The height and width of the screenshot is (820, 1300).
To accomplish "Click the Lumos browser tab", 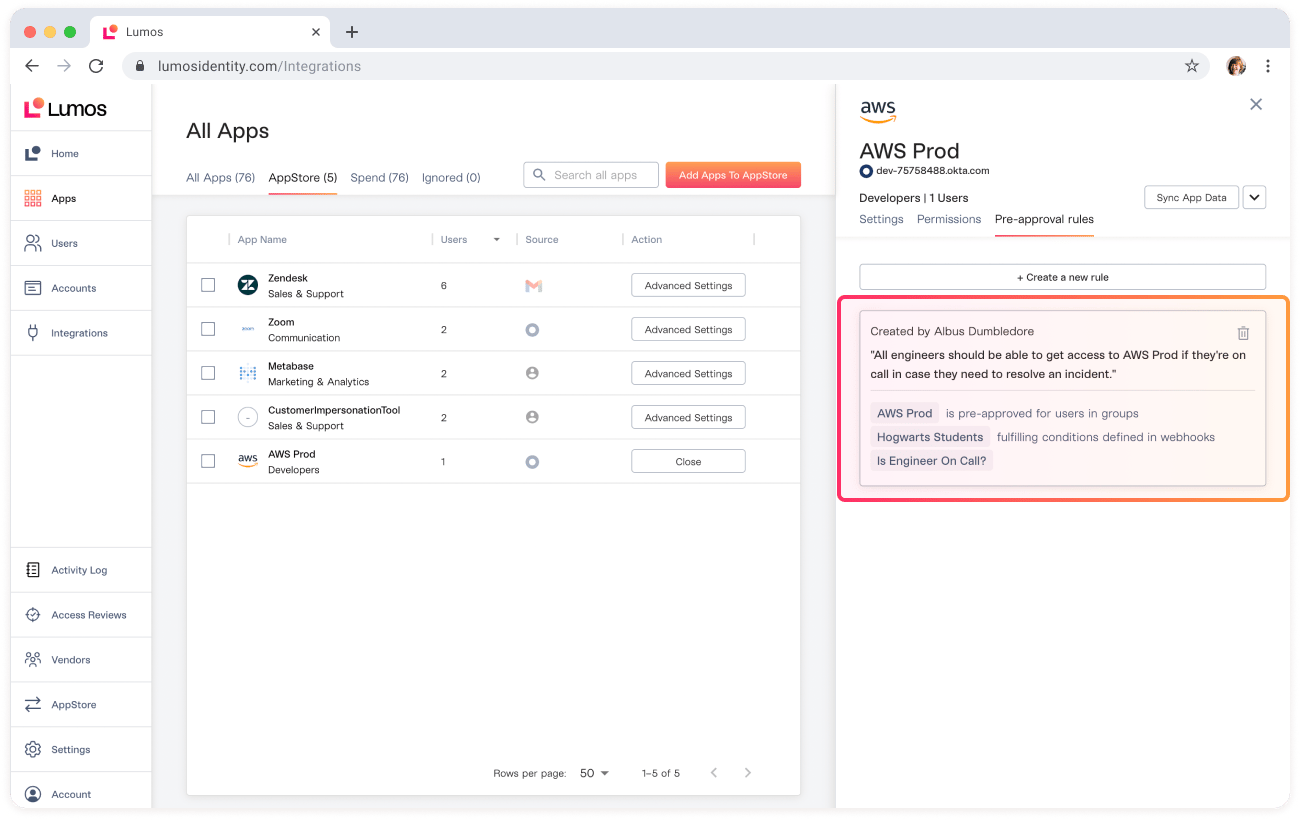I will (212, 32).
